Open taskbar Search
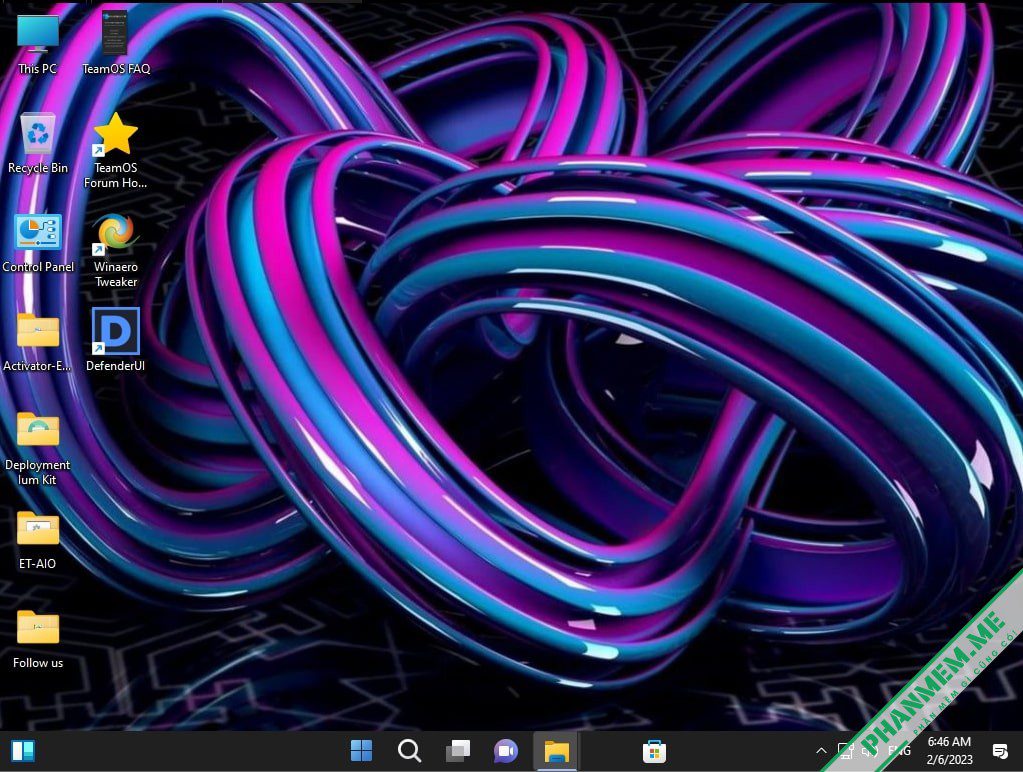The height and width of the screenshot is (772, 1023). tap(409, 751)
